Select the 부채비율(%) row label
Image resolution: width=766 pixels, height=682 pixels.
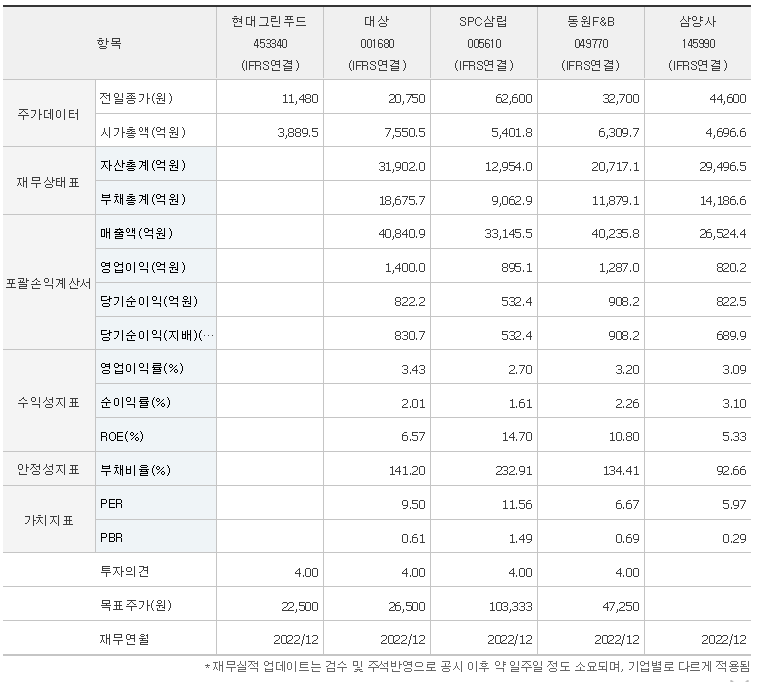[x=135, y=470]
